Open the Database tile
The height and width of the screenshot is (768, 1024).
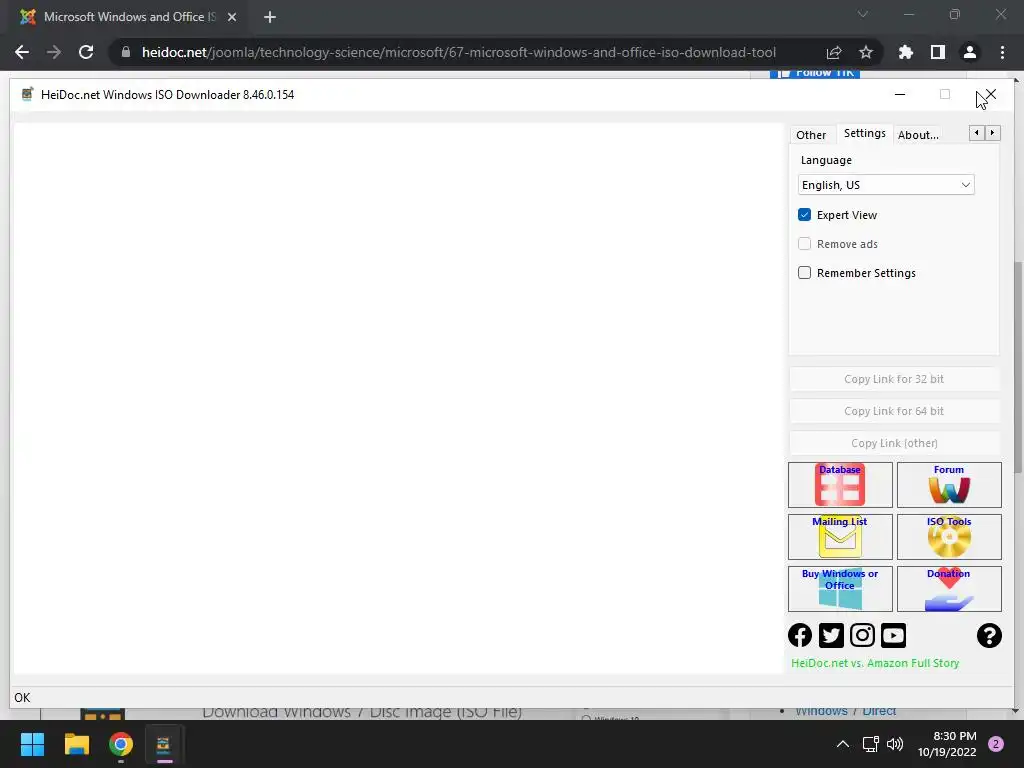[840, 485]
